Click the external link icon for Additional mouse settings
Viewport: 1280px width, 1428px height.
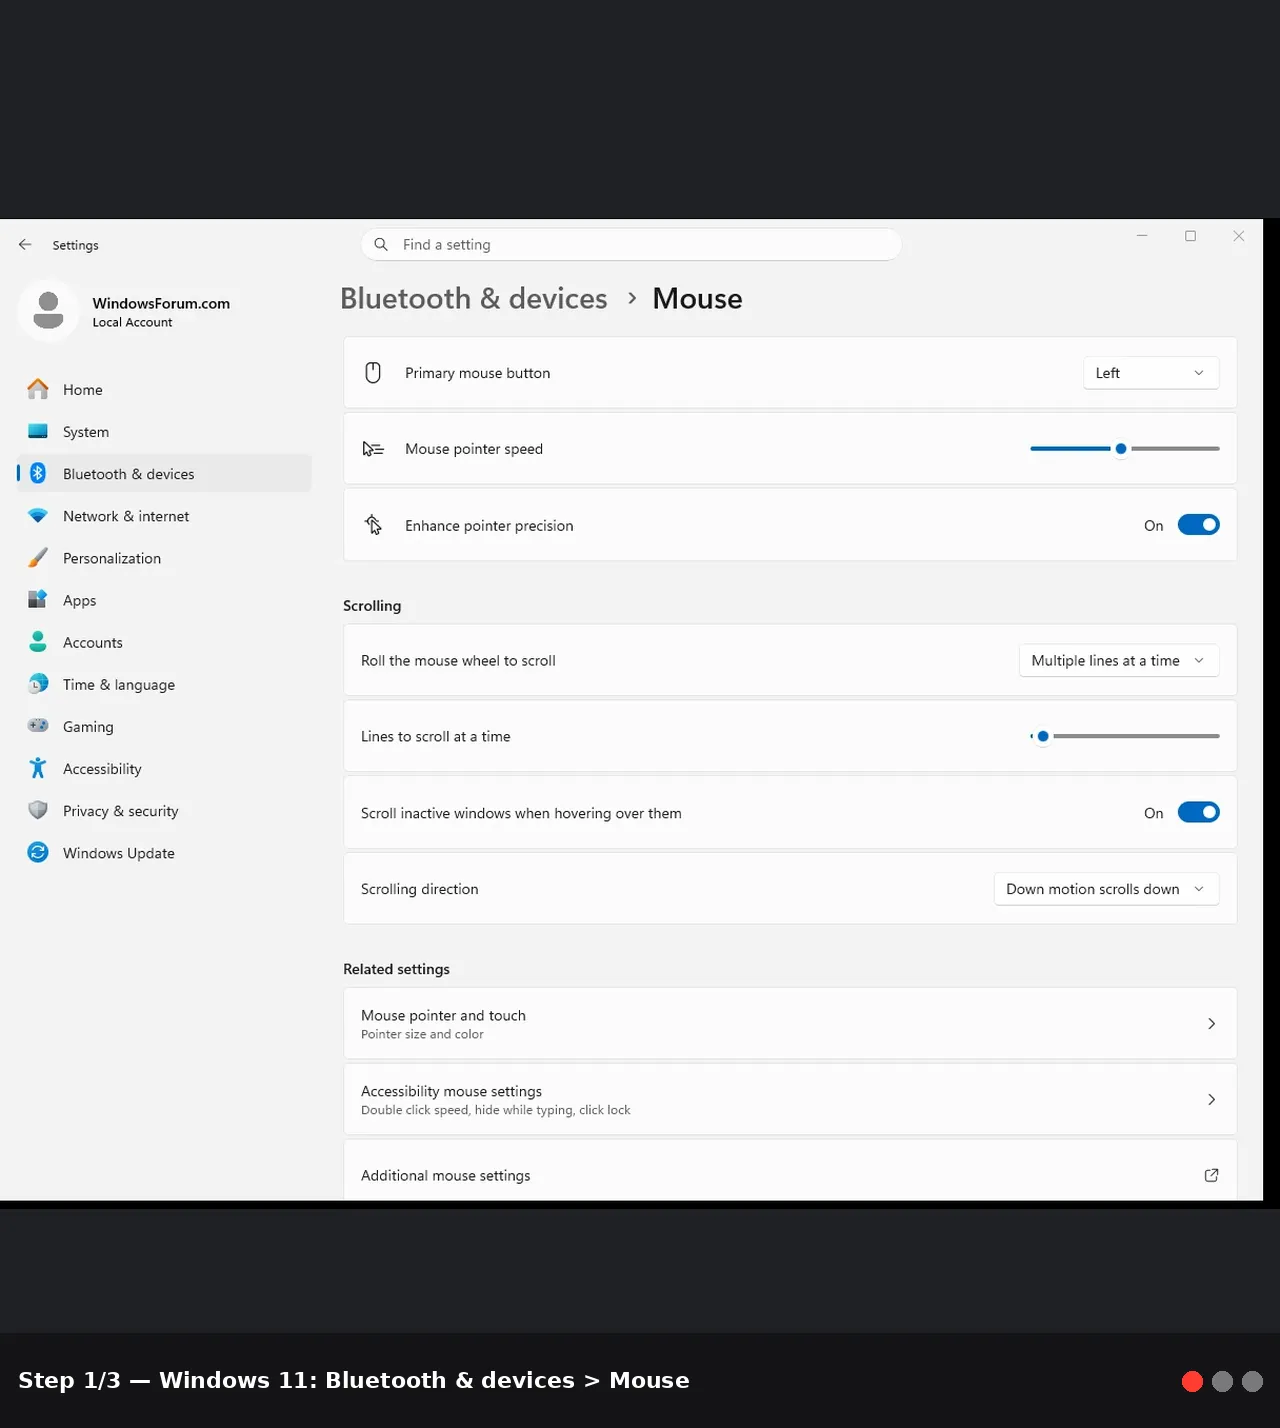point(1211,1175)
